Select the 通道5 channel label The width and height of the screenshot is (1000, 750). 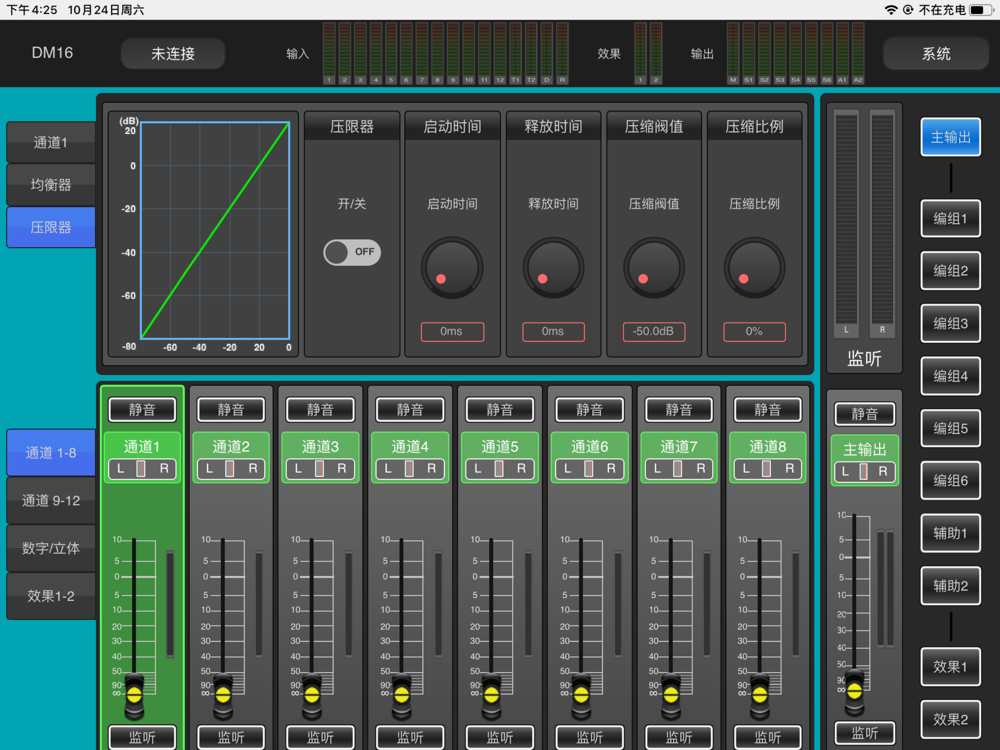500,447
